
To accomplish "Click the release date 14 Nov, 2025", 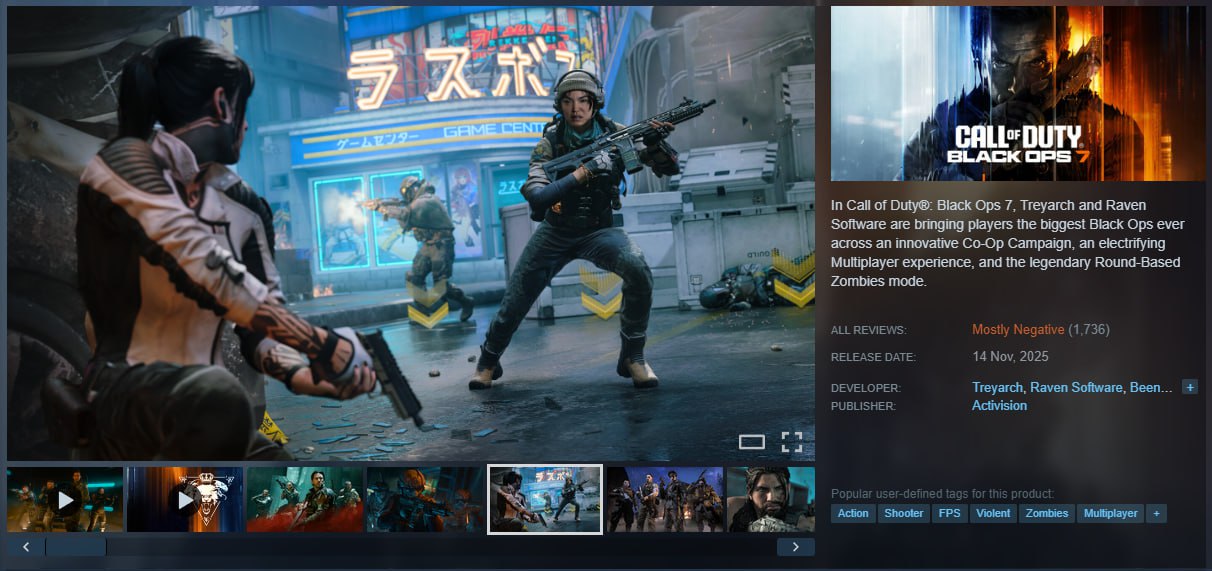I will (x=1010, y=356).
